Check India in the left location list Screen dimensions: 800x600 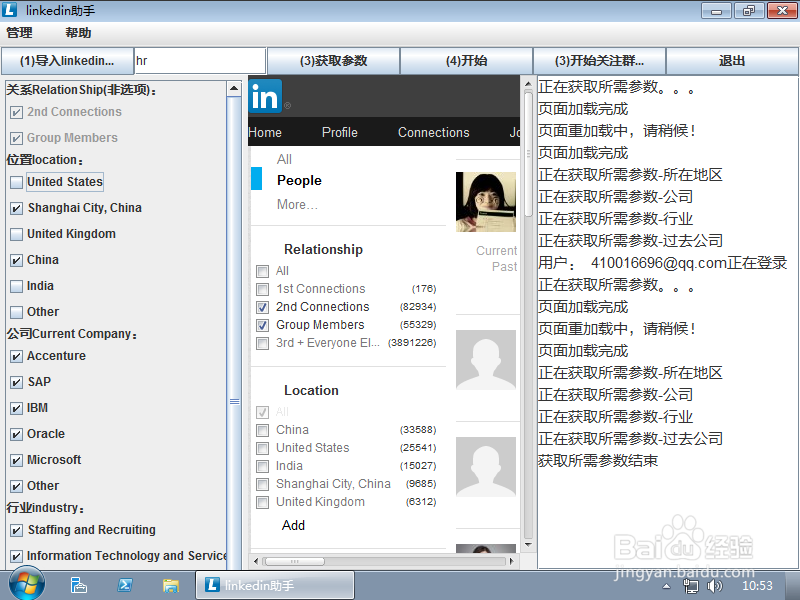(16, 286)
